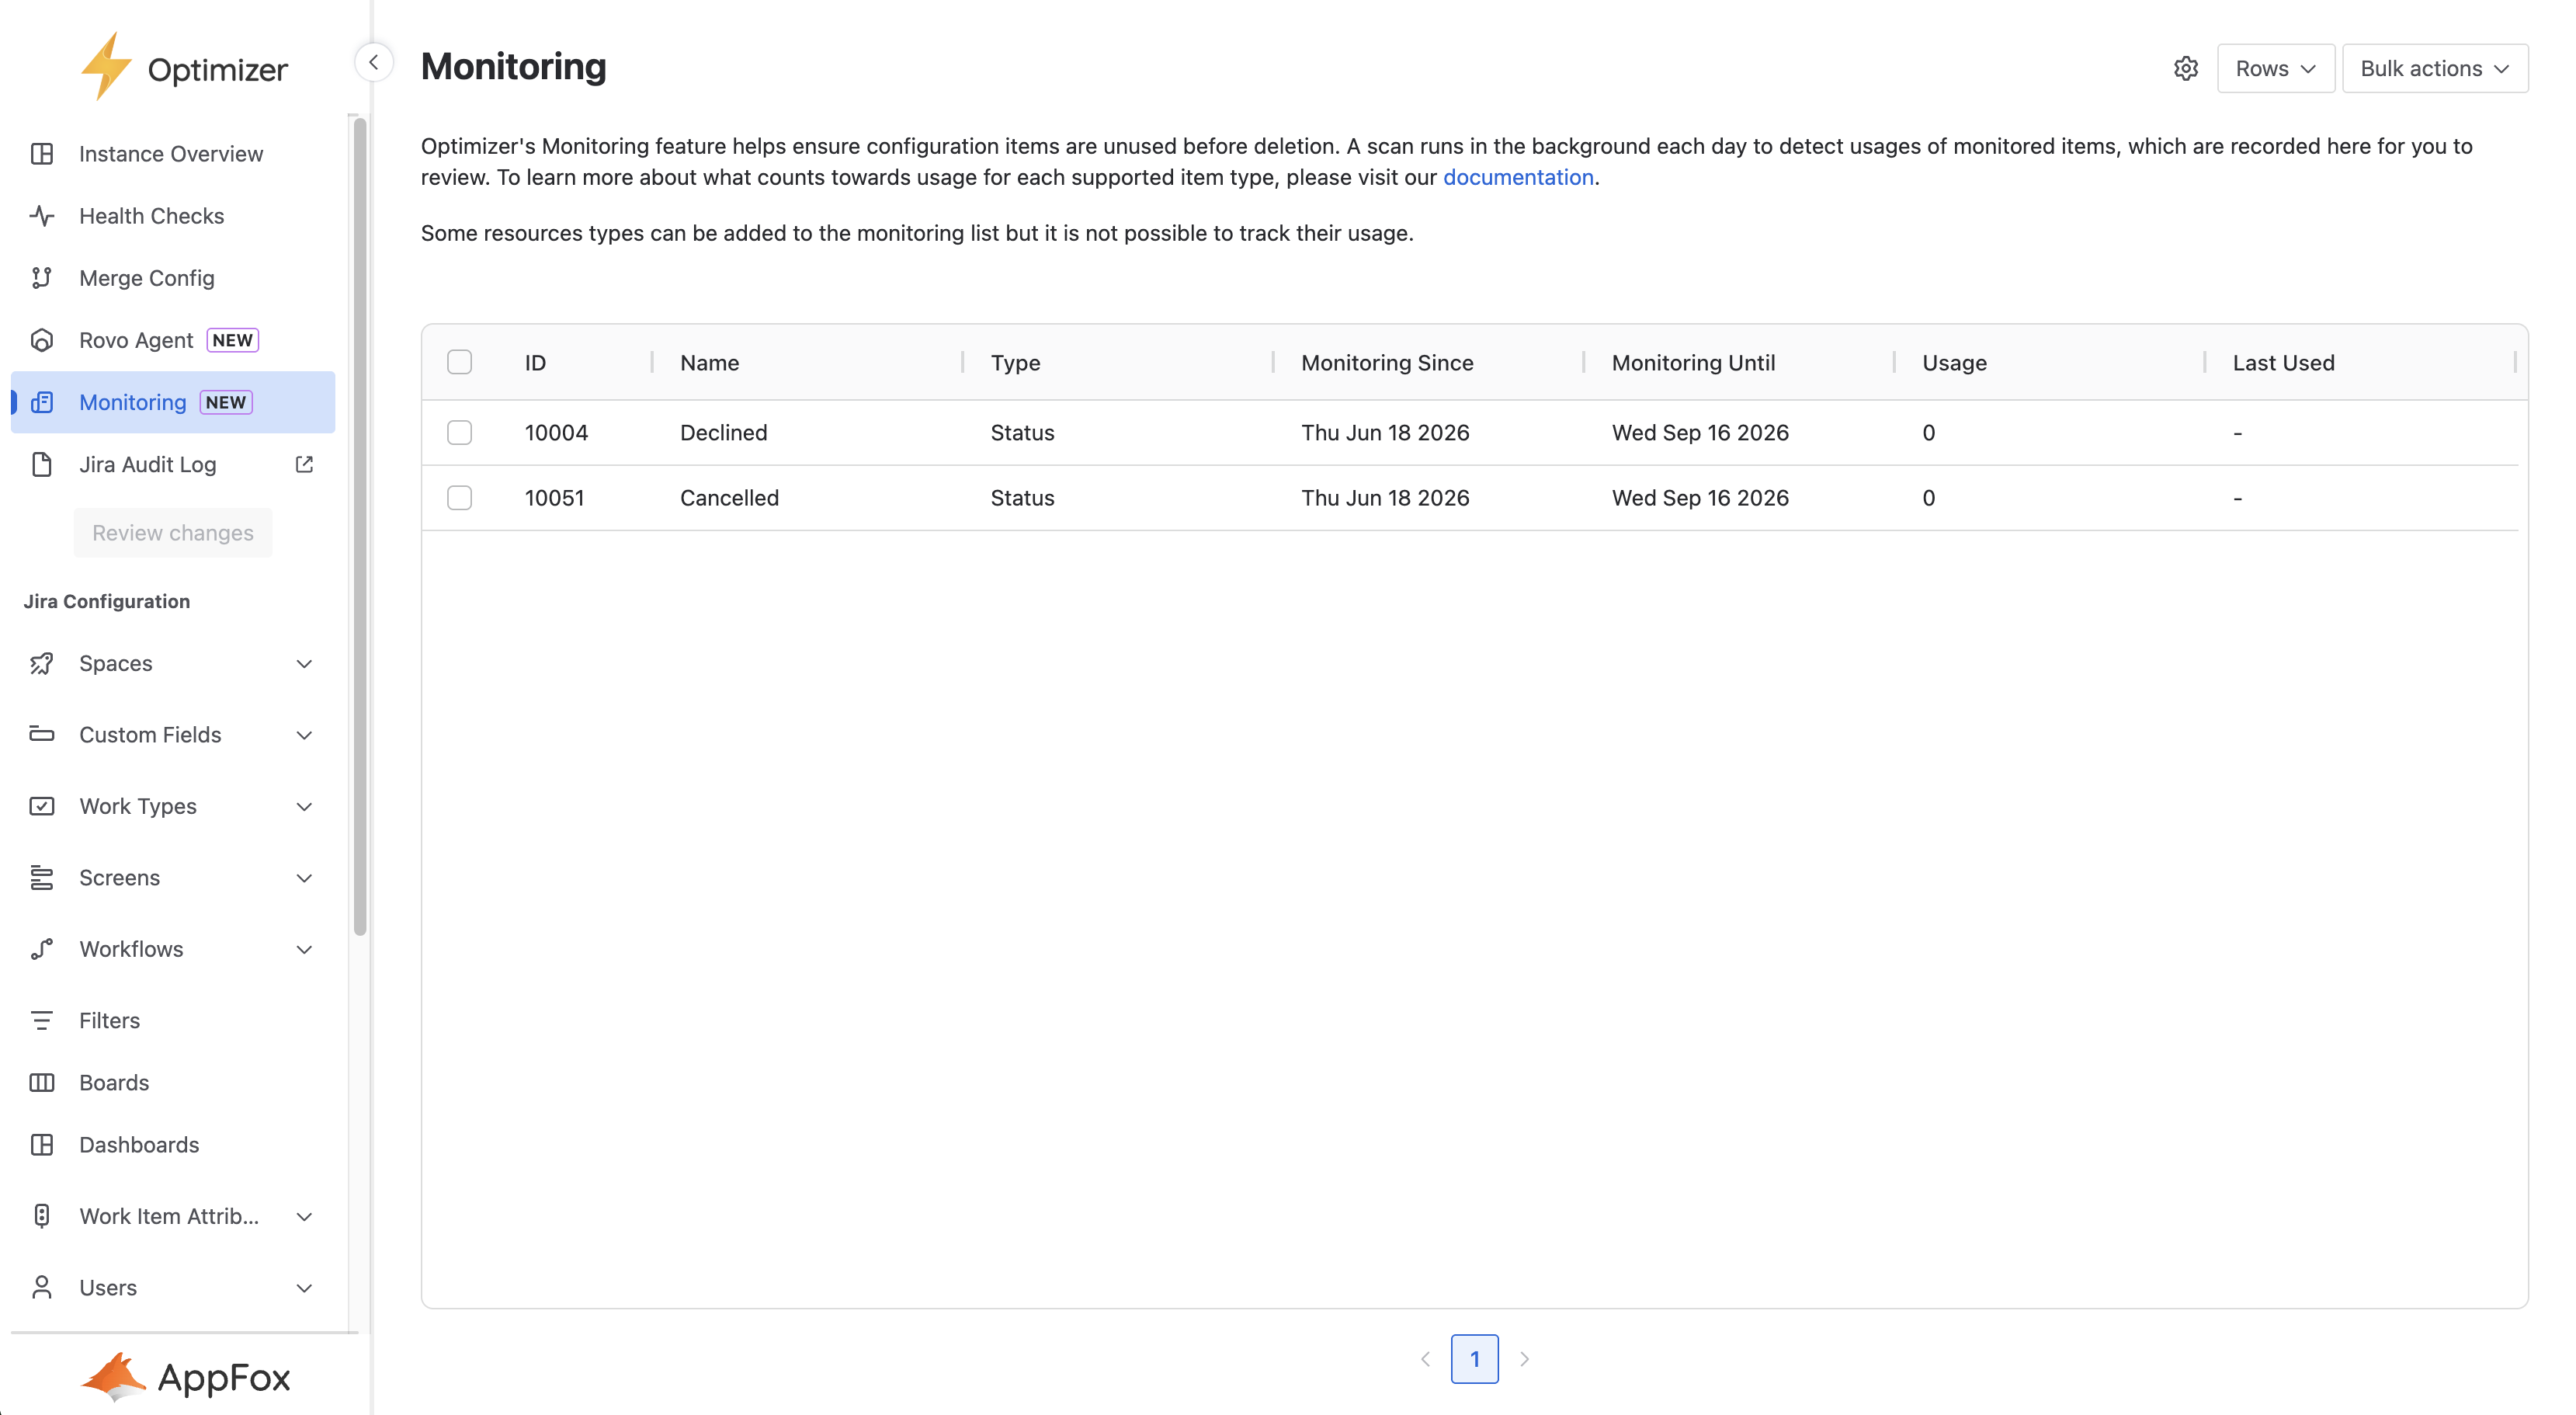Click the Monitoring Since column header
The height and width of the screenshot is (1415, 2576).
[x=1387, y=362]
